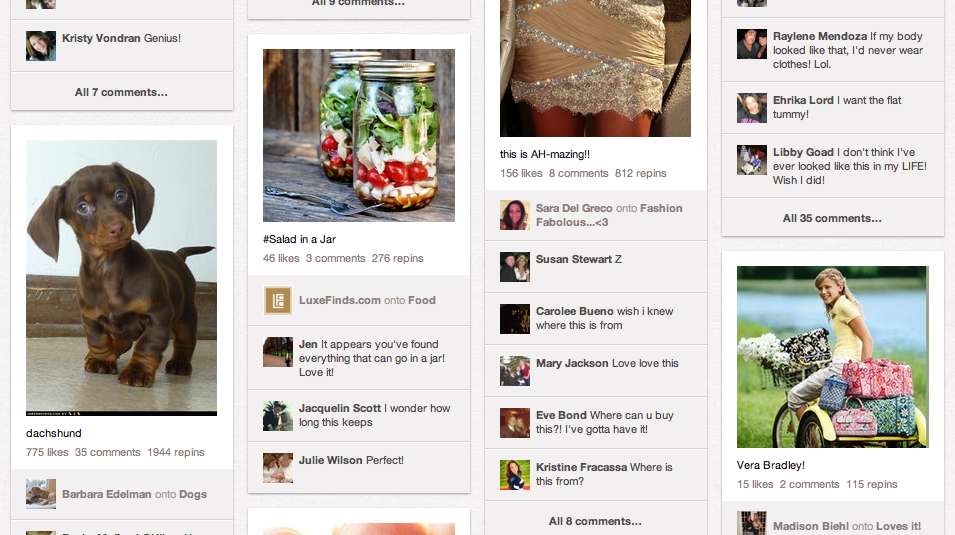
Task: Expand All 35 comments link
Action: (832, 218)
